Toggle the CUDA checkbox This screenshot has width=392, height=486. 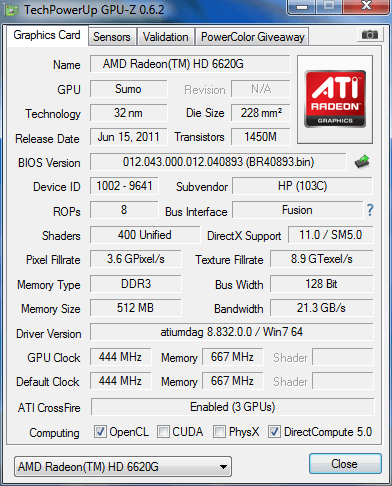pos(163,432)
